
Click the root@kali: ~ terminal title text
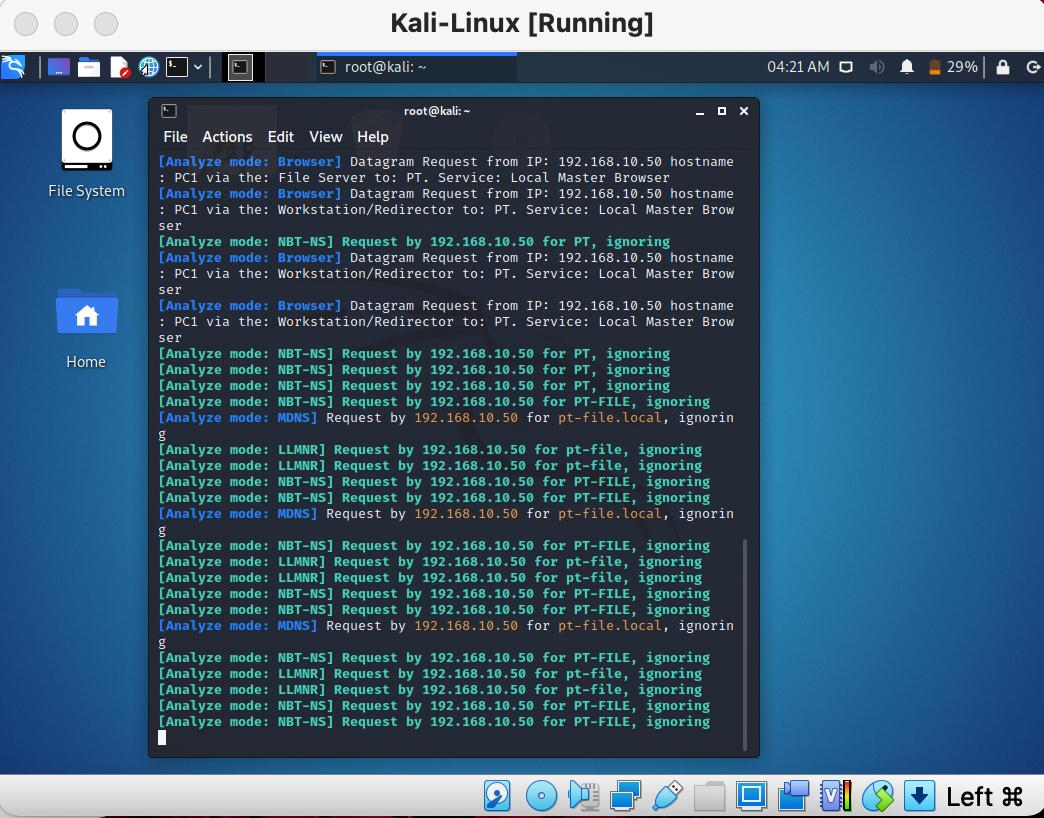click(x=437, y=111)
